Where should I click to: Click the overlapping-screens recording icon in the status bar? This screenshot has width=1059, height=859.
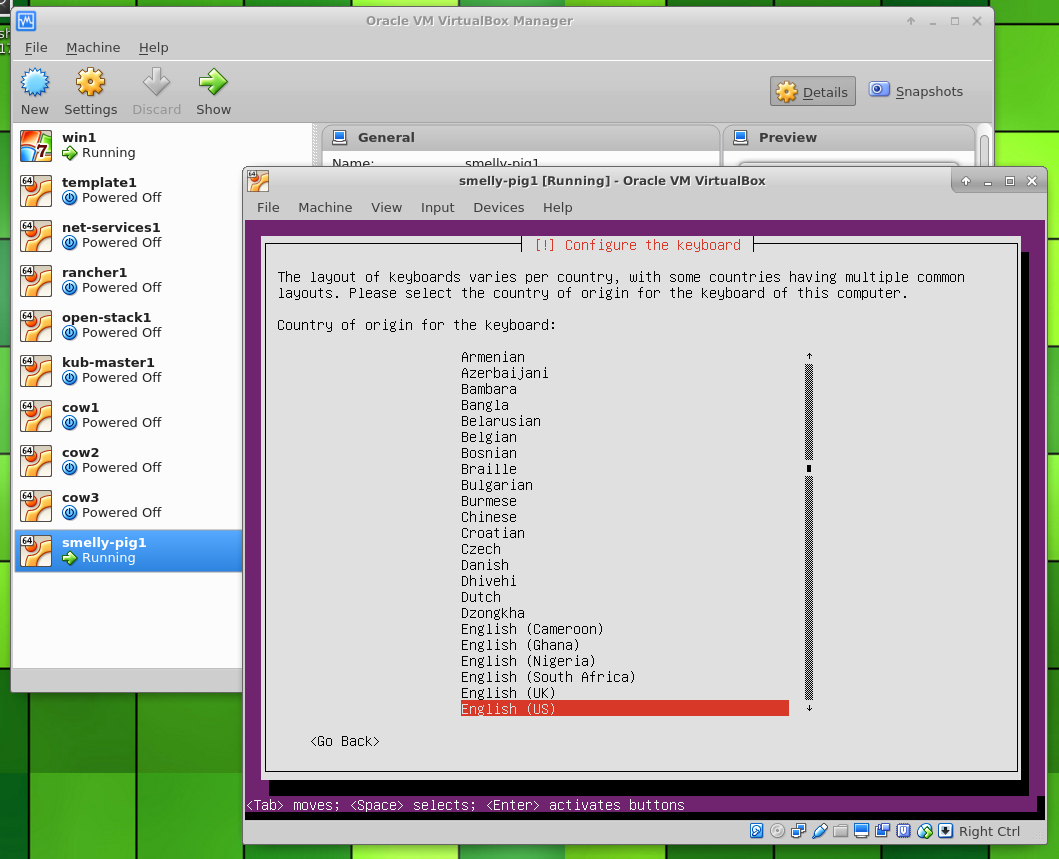(882, 831)
